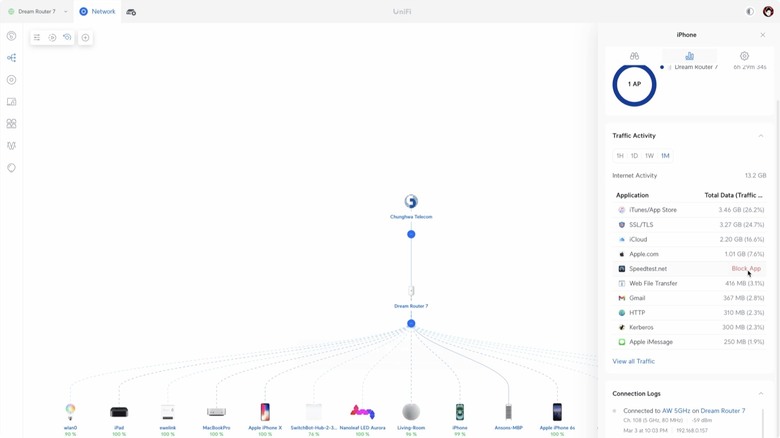Select the Kerberos application row

[690, 328]
